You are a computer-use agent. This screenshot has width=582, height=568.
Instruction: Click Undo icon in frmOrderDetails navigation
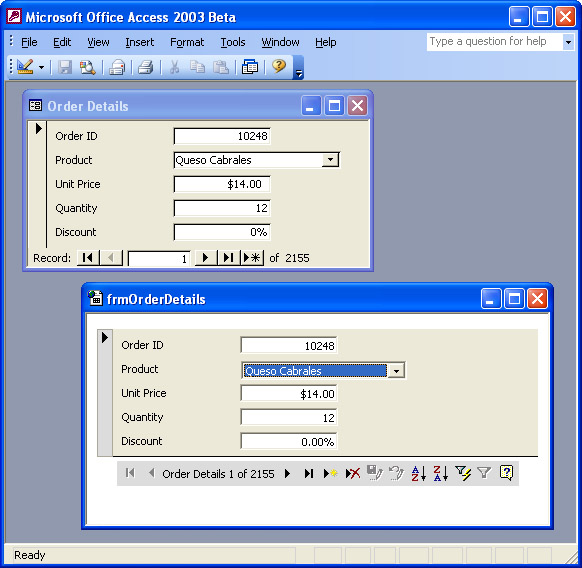click(396, 473)
